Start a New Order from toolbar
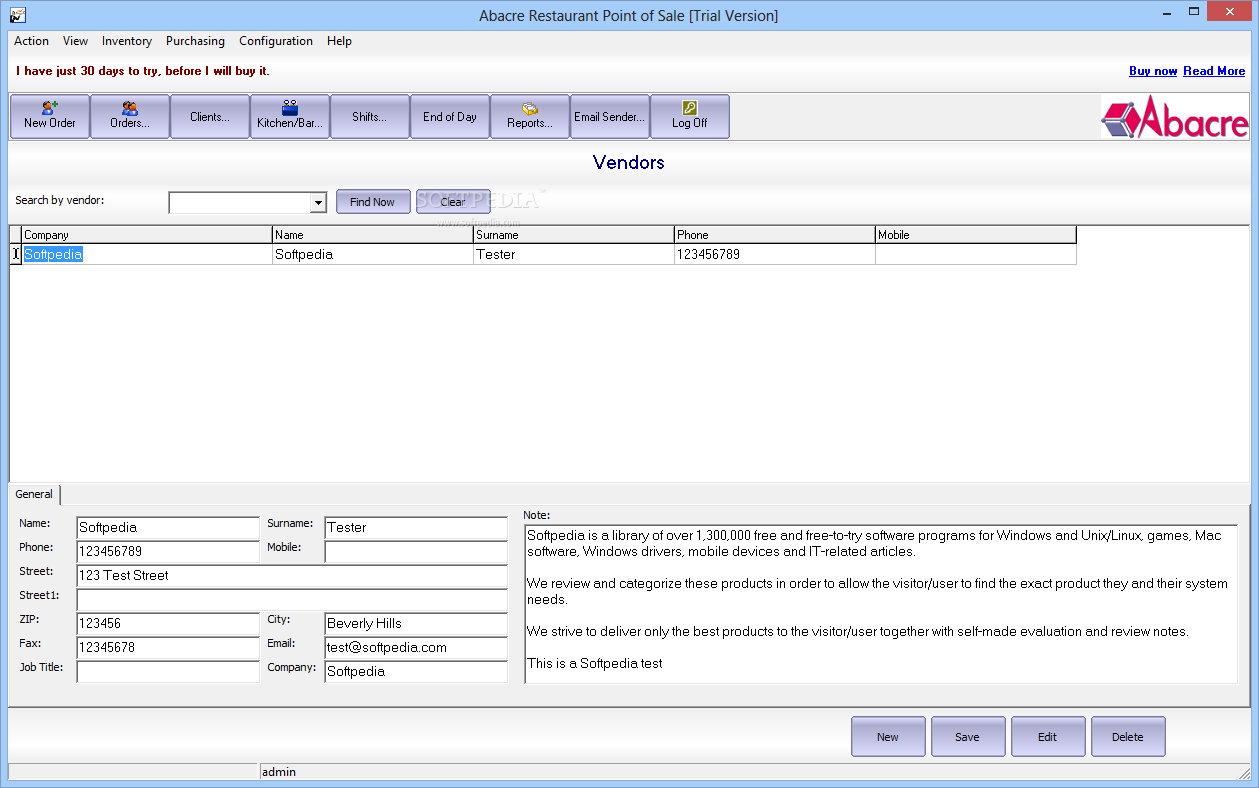Screen dimensions: 1259x788 [x=50, y=116]
